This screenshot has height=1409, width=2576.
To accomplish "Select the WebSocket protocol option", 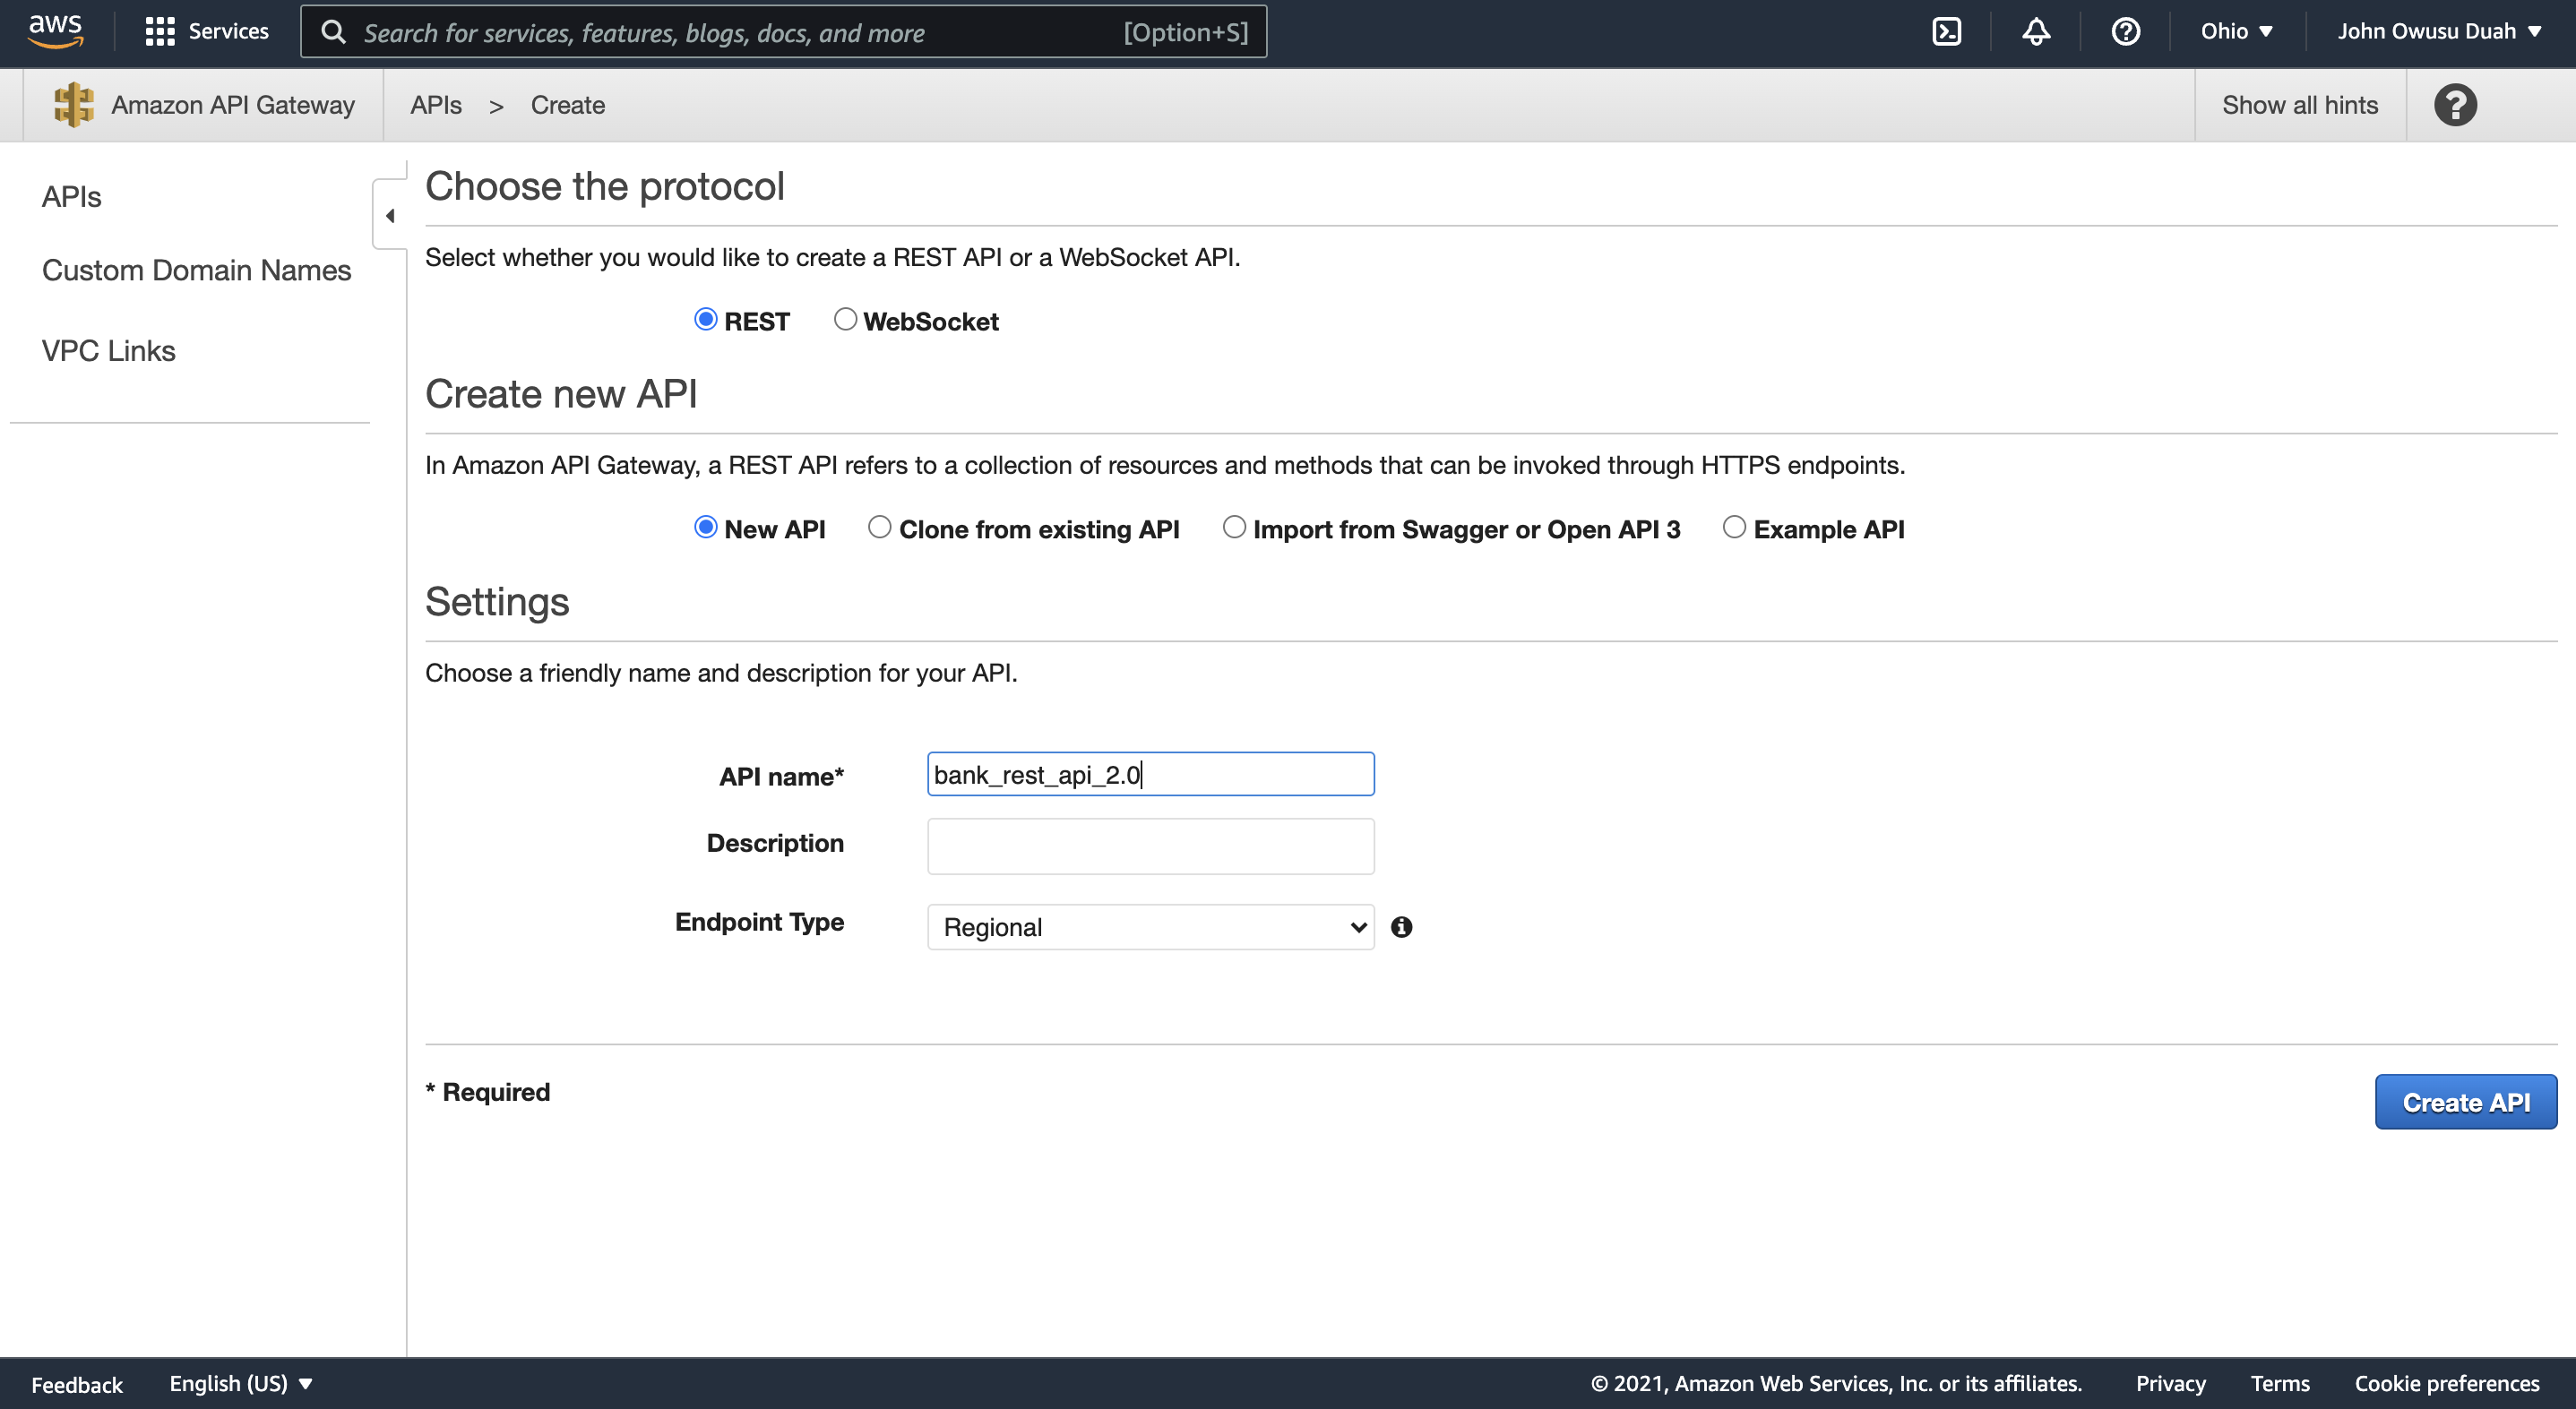I will [846, 319].
